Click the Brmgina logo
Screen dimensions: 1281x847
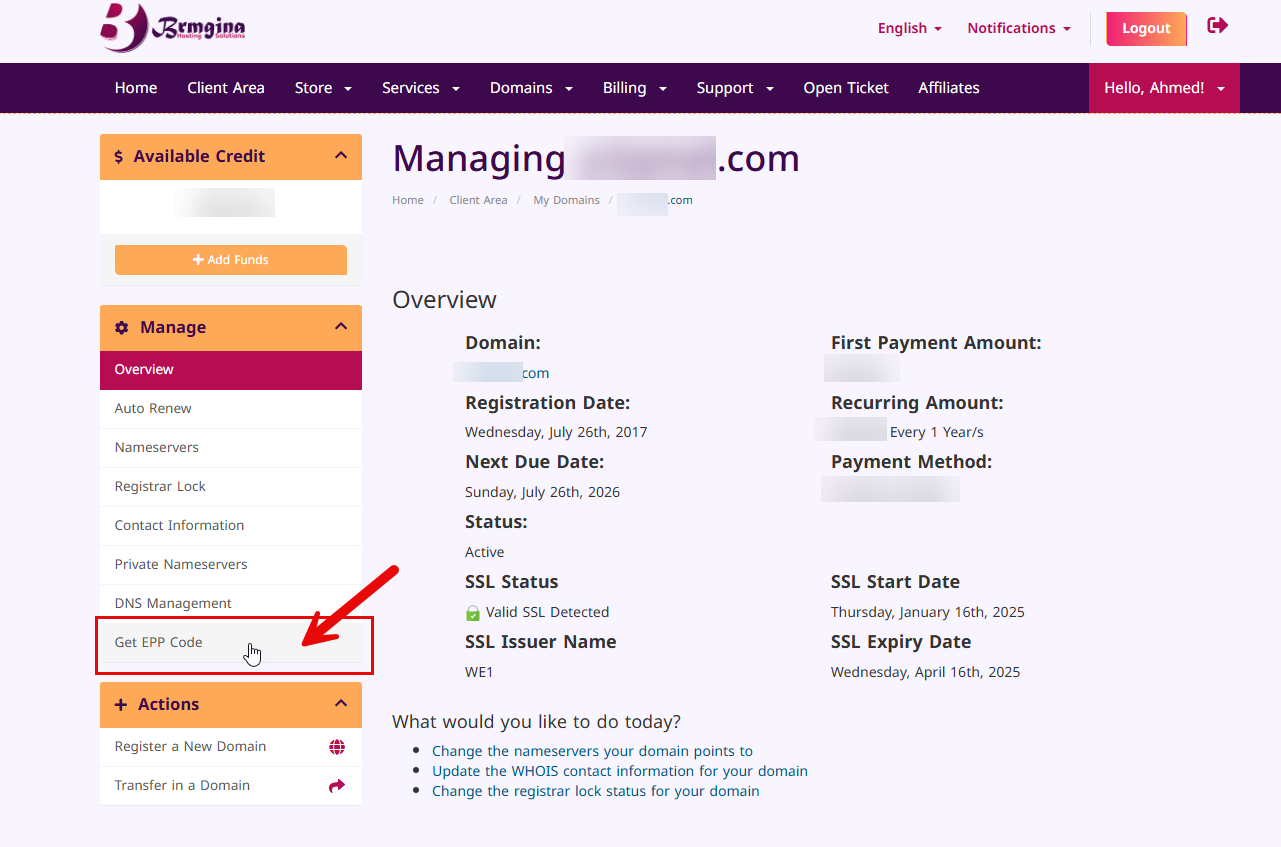[x=173, y=27]
